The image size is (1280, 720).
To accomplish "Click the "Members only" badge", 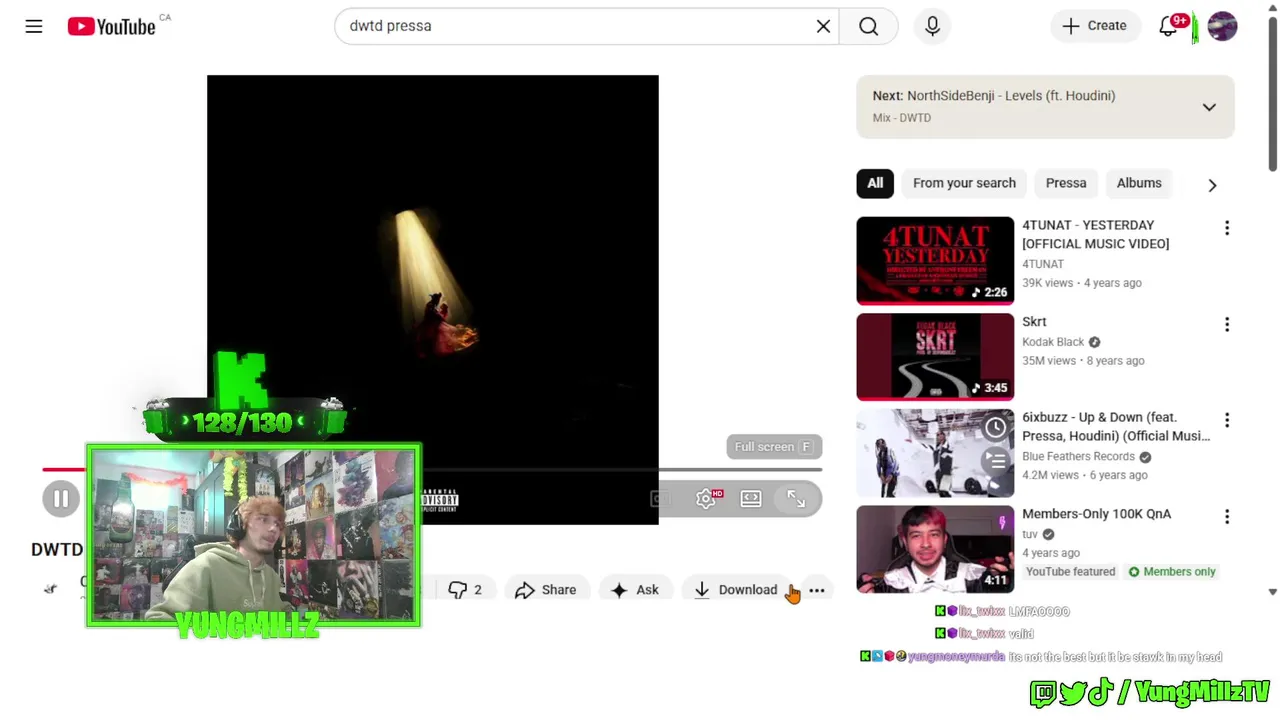I will (x=1172, y=572).
